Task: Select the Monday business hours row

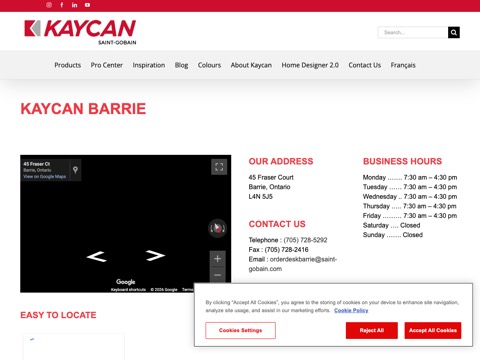Action: point(410,177)
